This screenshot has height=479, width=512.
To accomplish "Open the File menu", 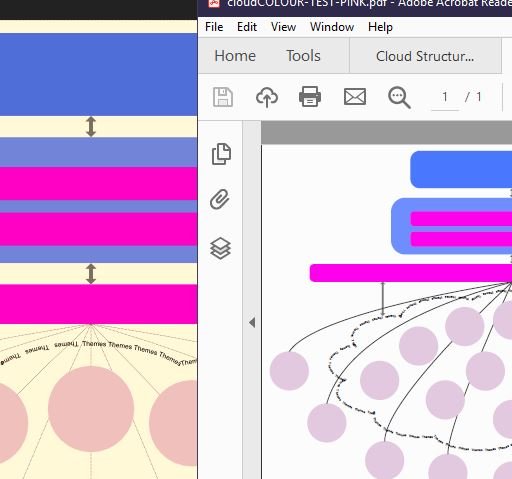I will 214,27.
